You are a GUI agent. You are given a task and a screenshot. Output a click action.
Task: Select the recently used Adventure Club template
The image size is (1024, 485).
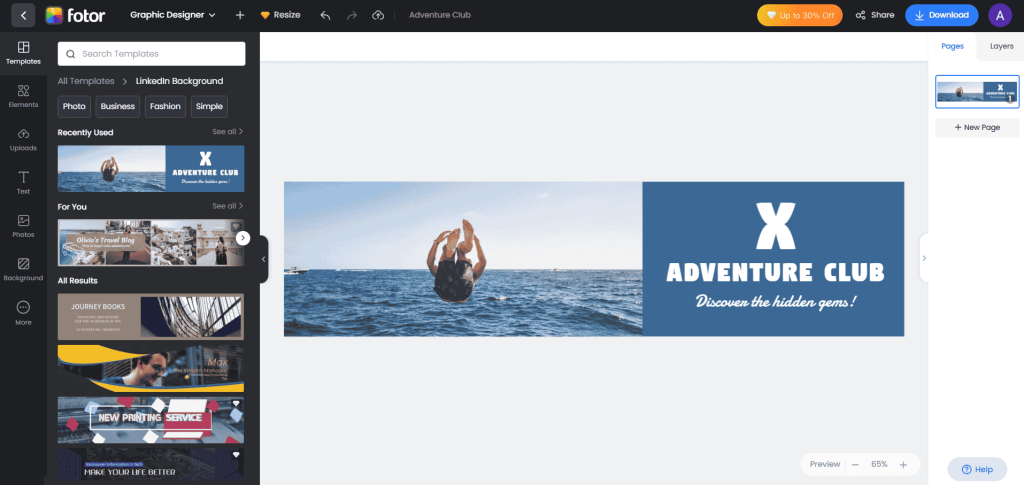coord(151,168)
